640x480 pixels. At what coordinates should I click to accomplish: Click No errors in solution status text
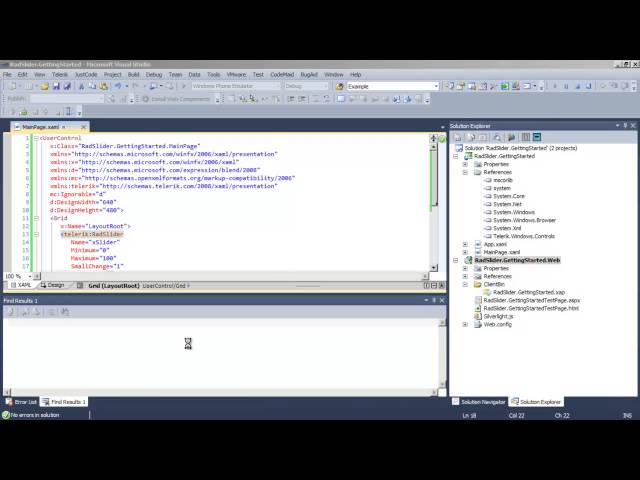(35, 415)
